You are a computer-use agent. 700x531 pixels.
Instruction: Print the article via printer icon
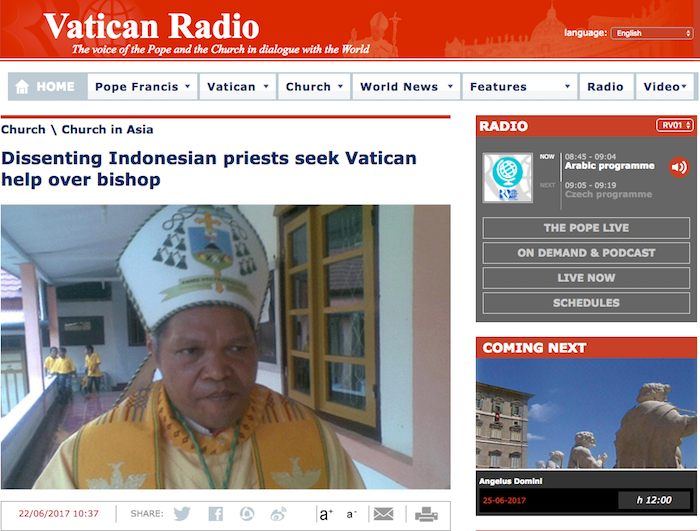426,514
